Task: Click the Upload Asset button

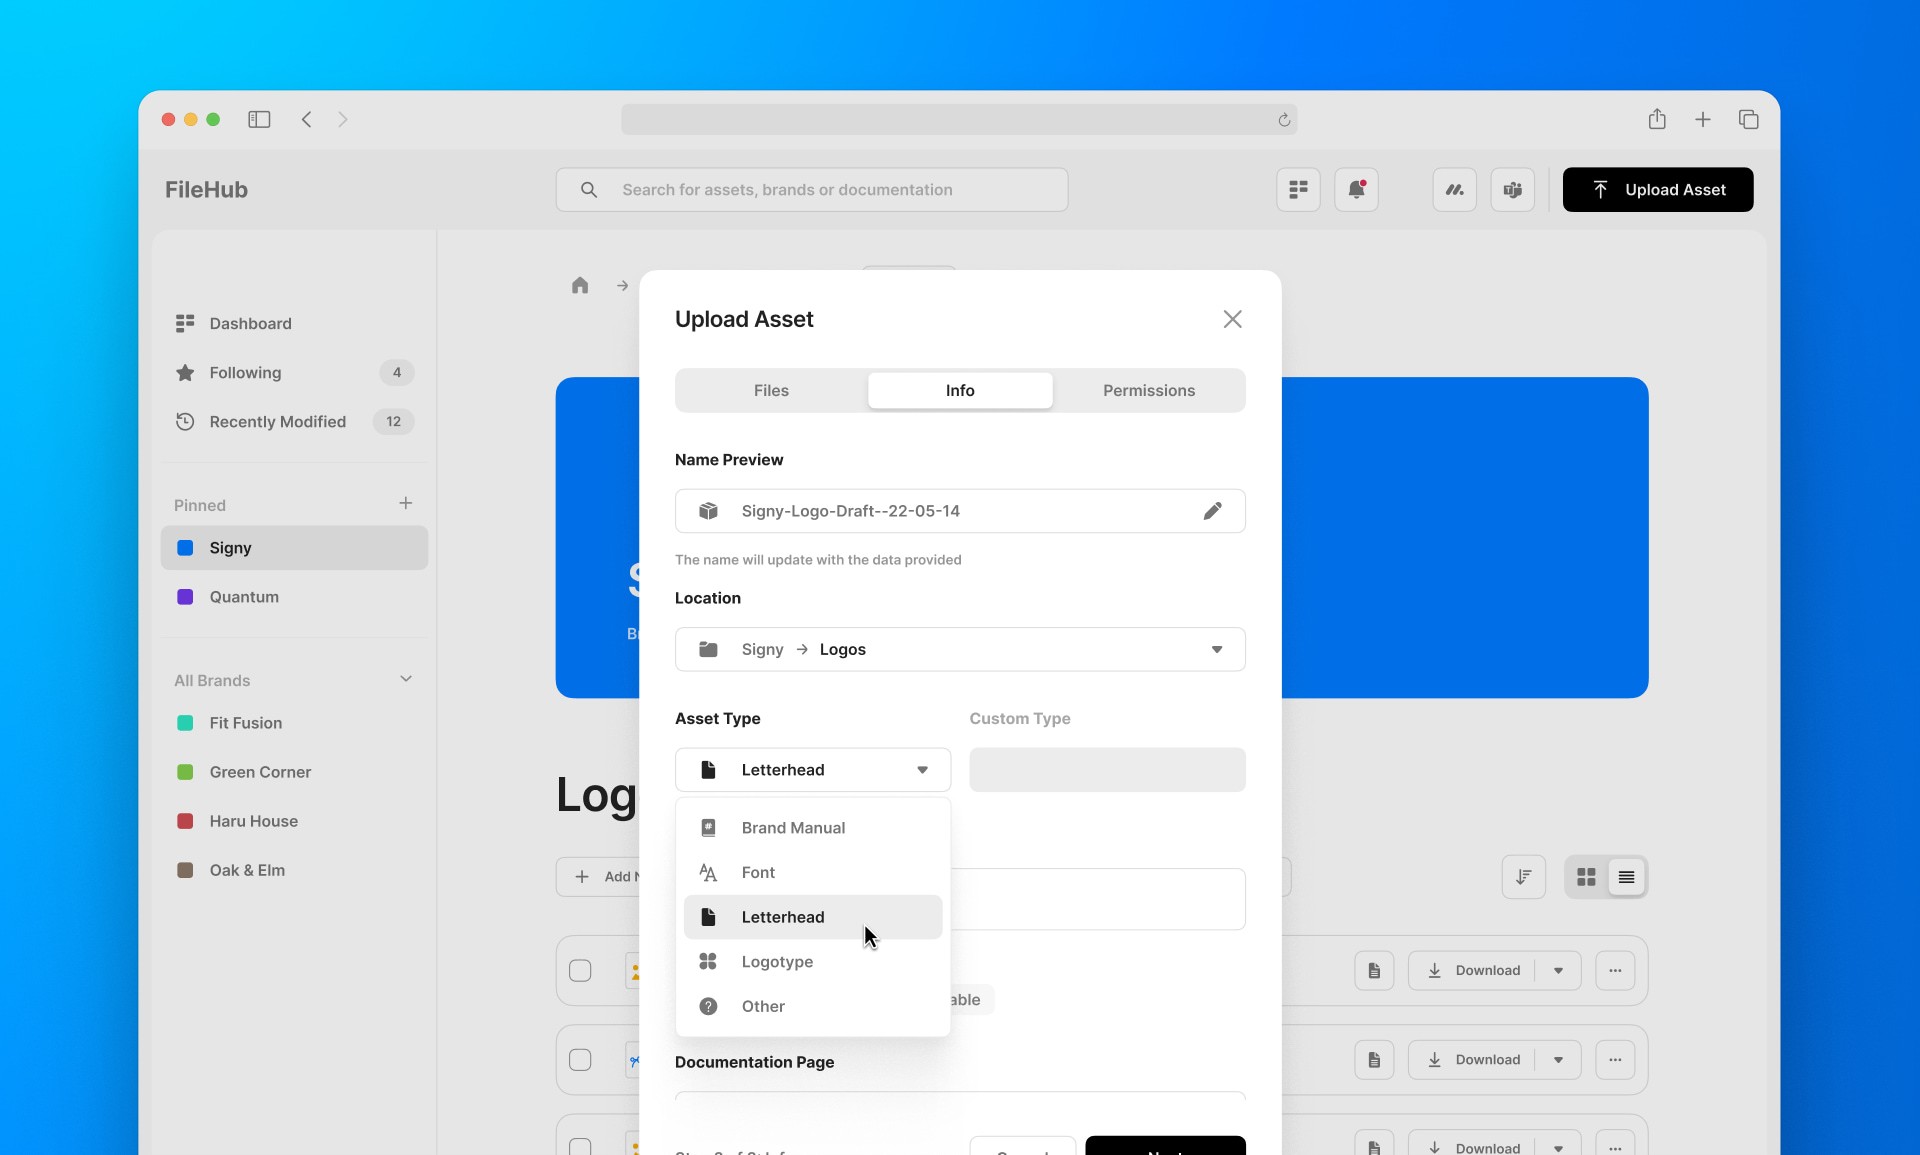Action: click(x=1658, y=189)
